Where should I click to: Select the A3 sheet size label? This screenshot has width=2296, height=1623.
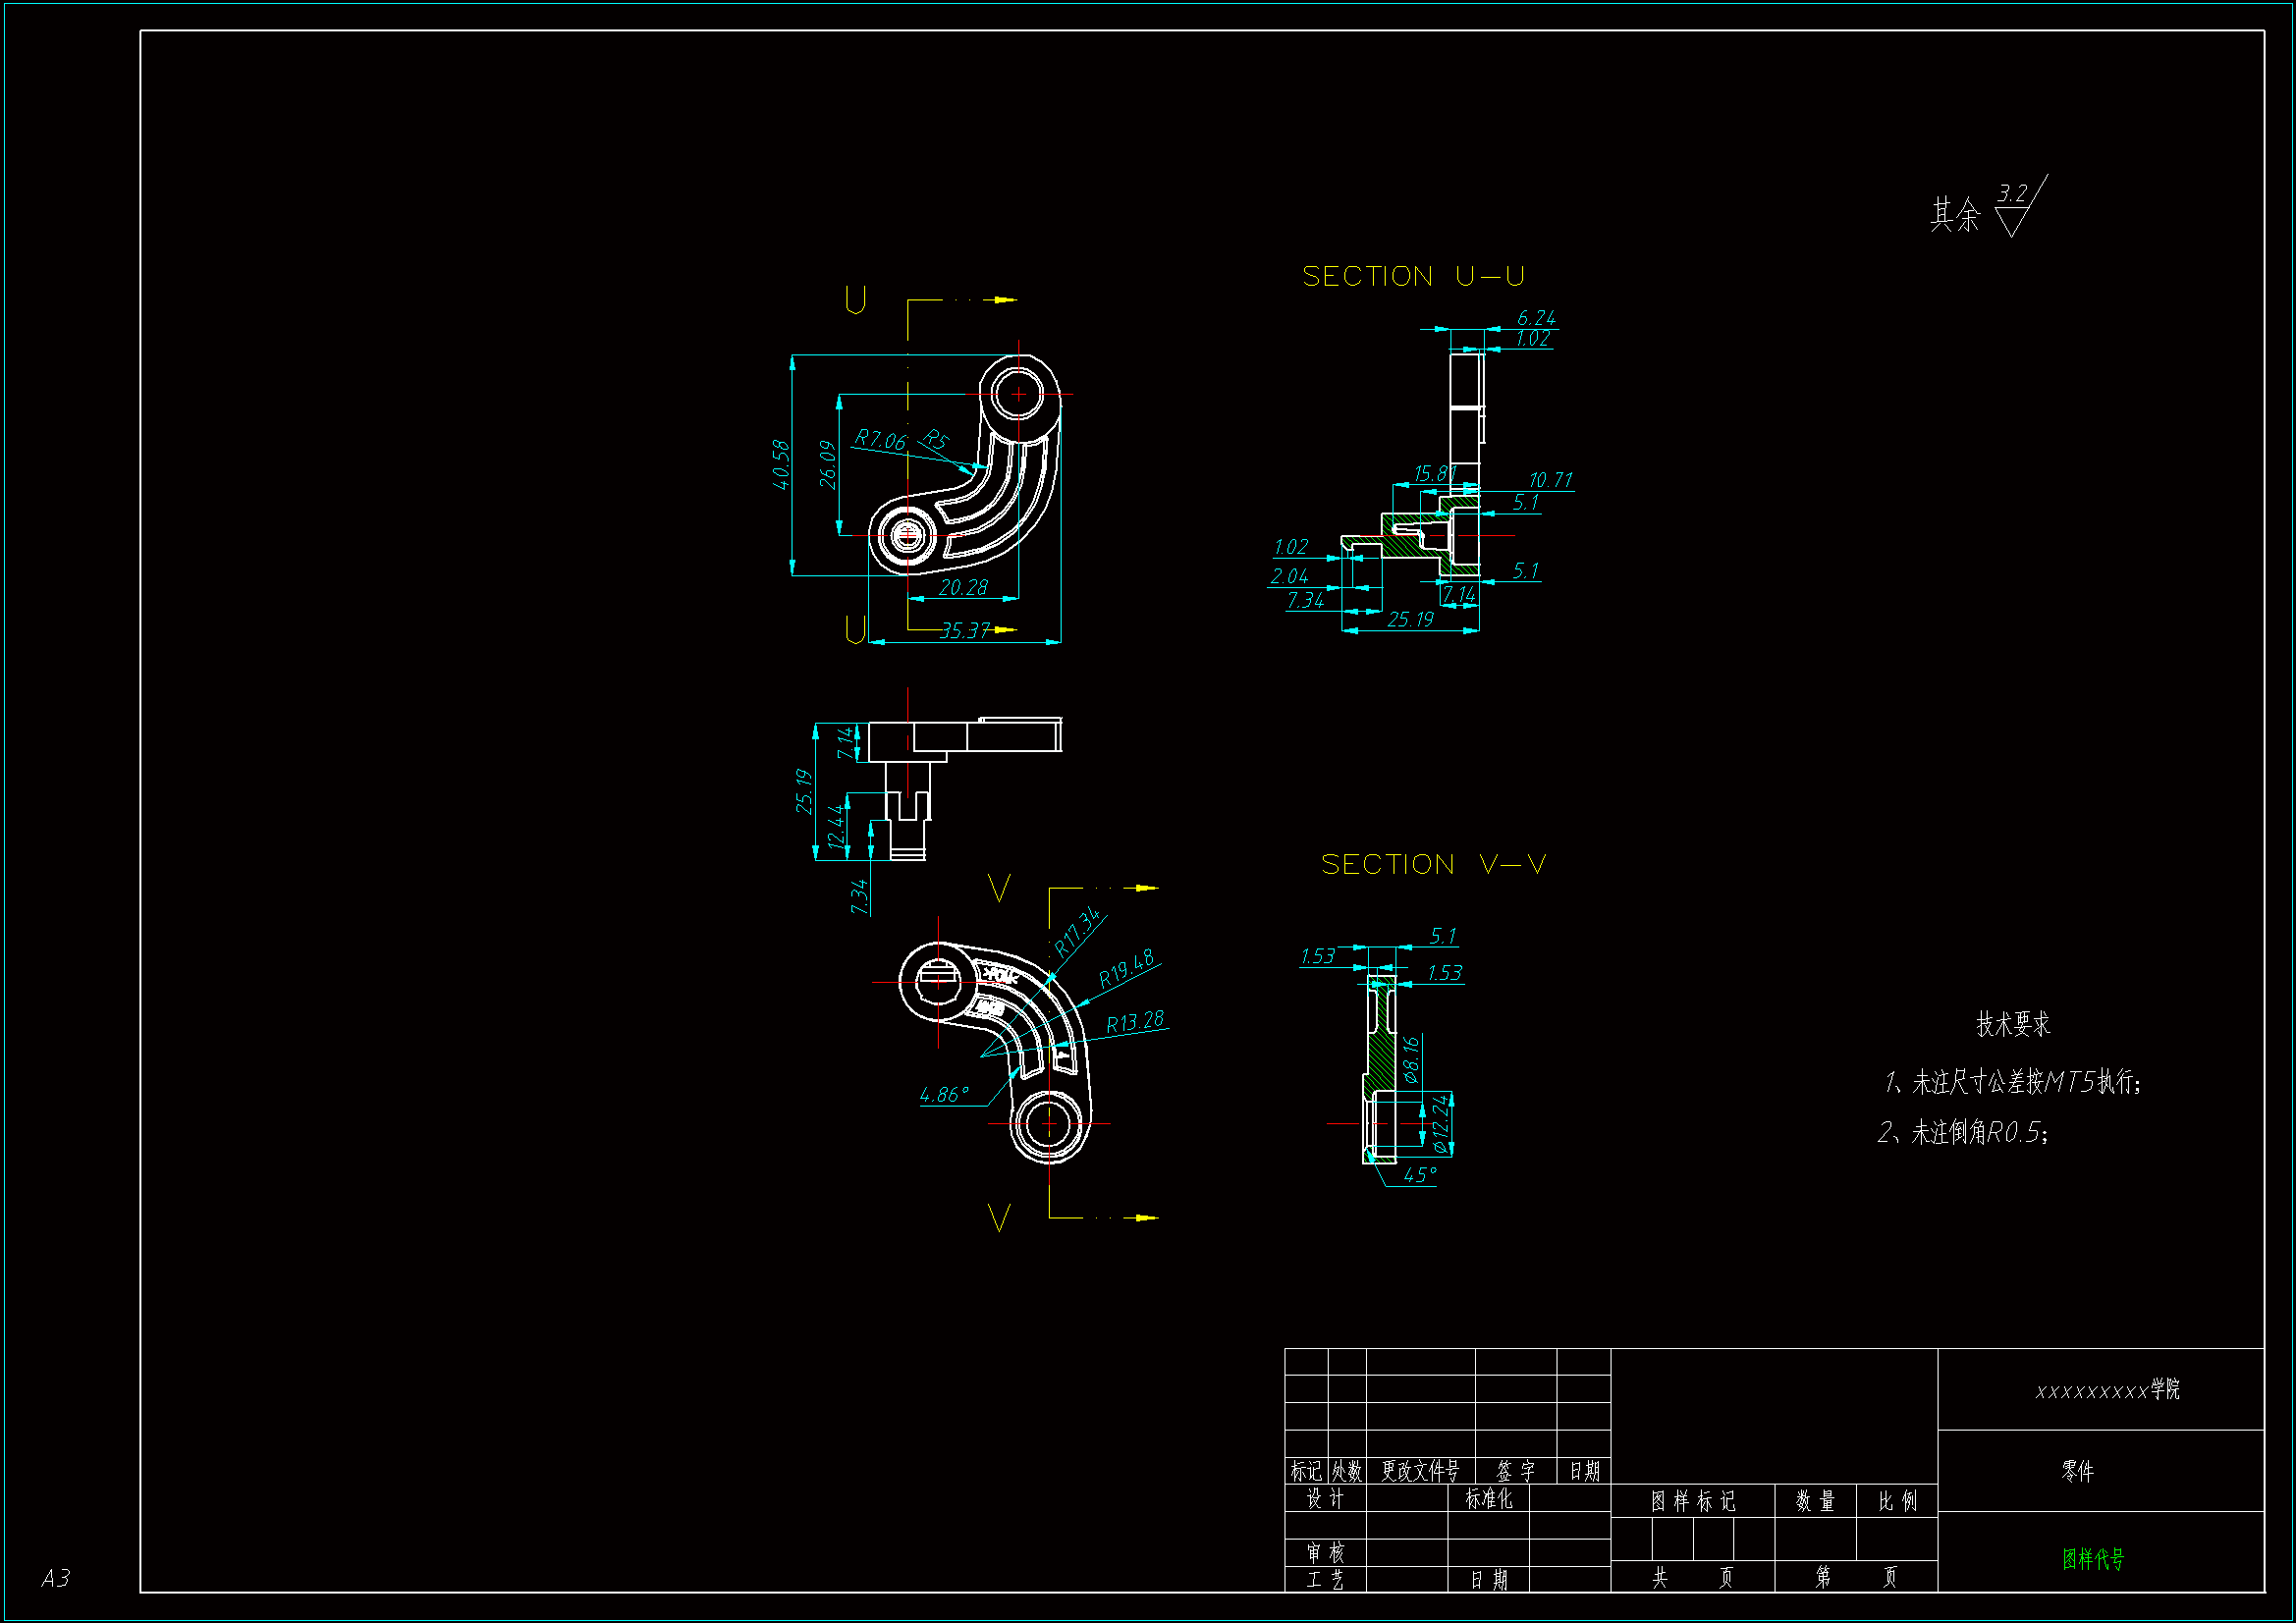[56, 1579]
